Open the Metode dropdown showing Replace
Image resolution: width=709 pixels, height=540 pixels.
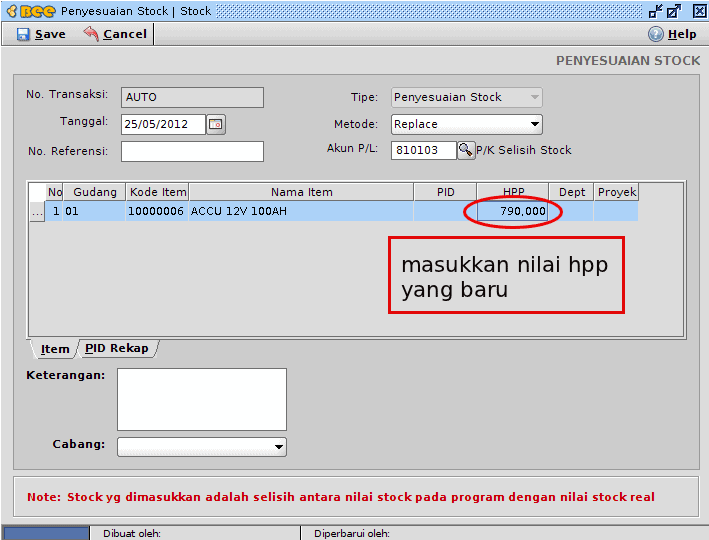(466, 124)
